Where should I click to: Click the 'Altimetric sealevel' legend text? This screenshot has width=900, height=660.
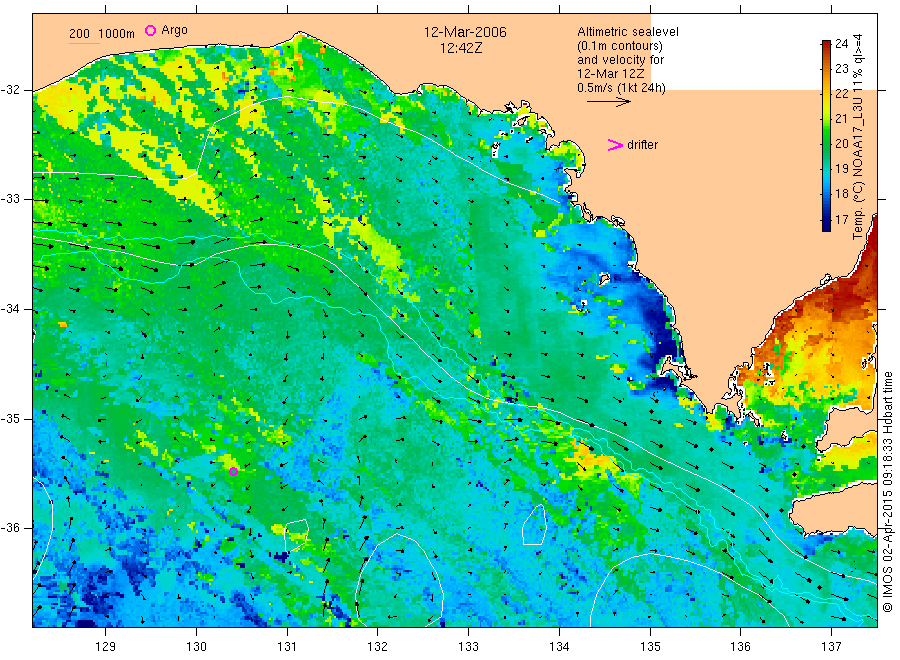(x=627, y=32)
